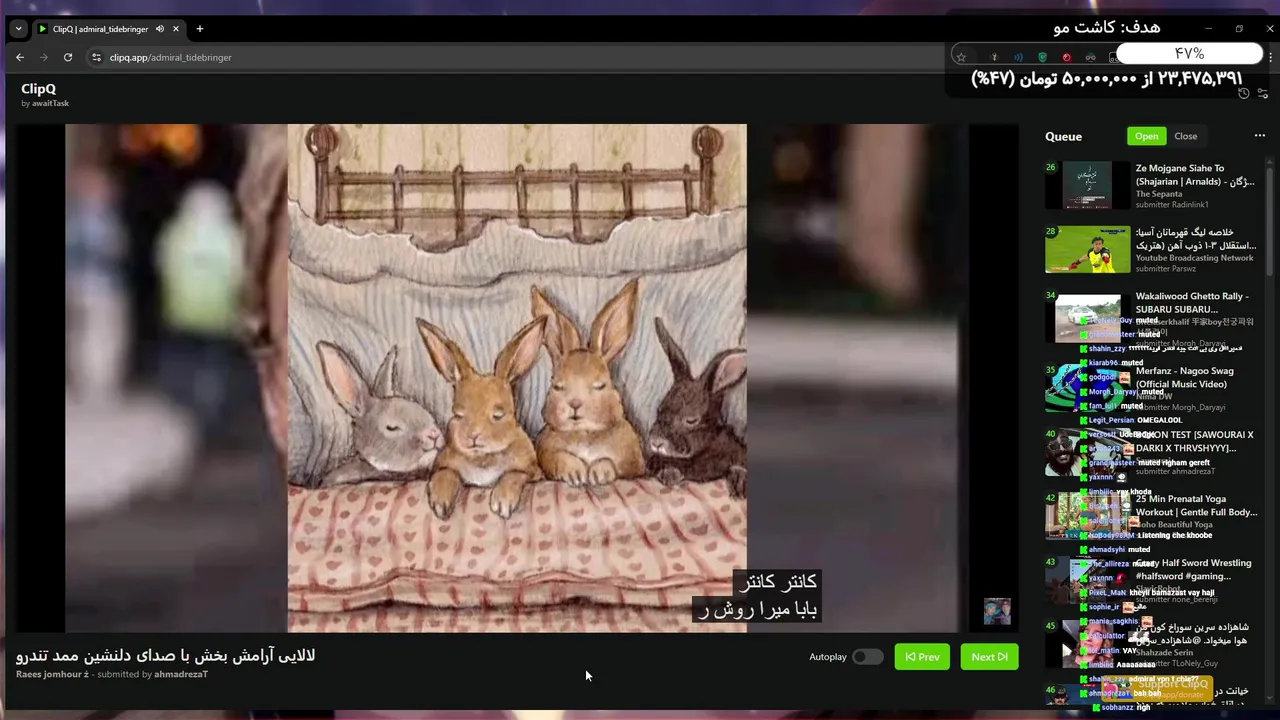Open the Merfanz - Nagoo Swag title
The image size is (1280, 720).
tap(1184, 377)
